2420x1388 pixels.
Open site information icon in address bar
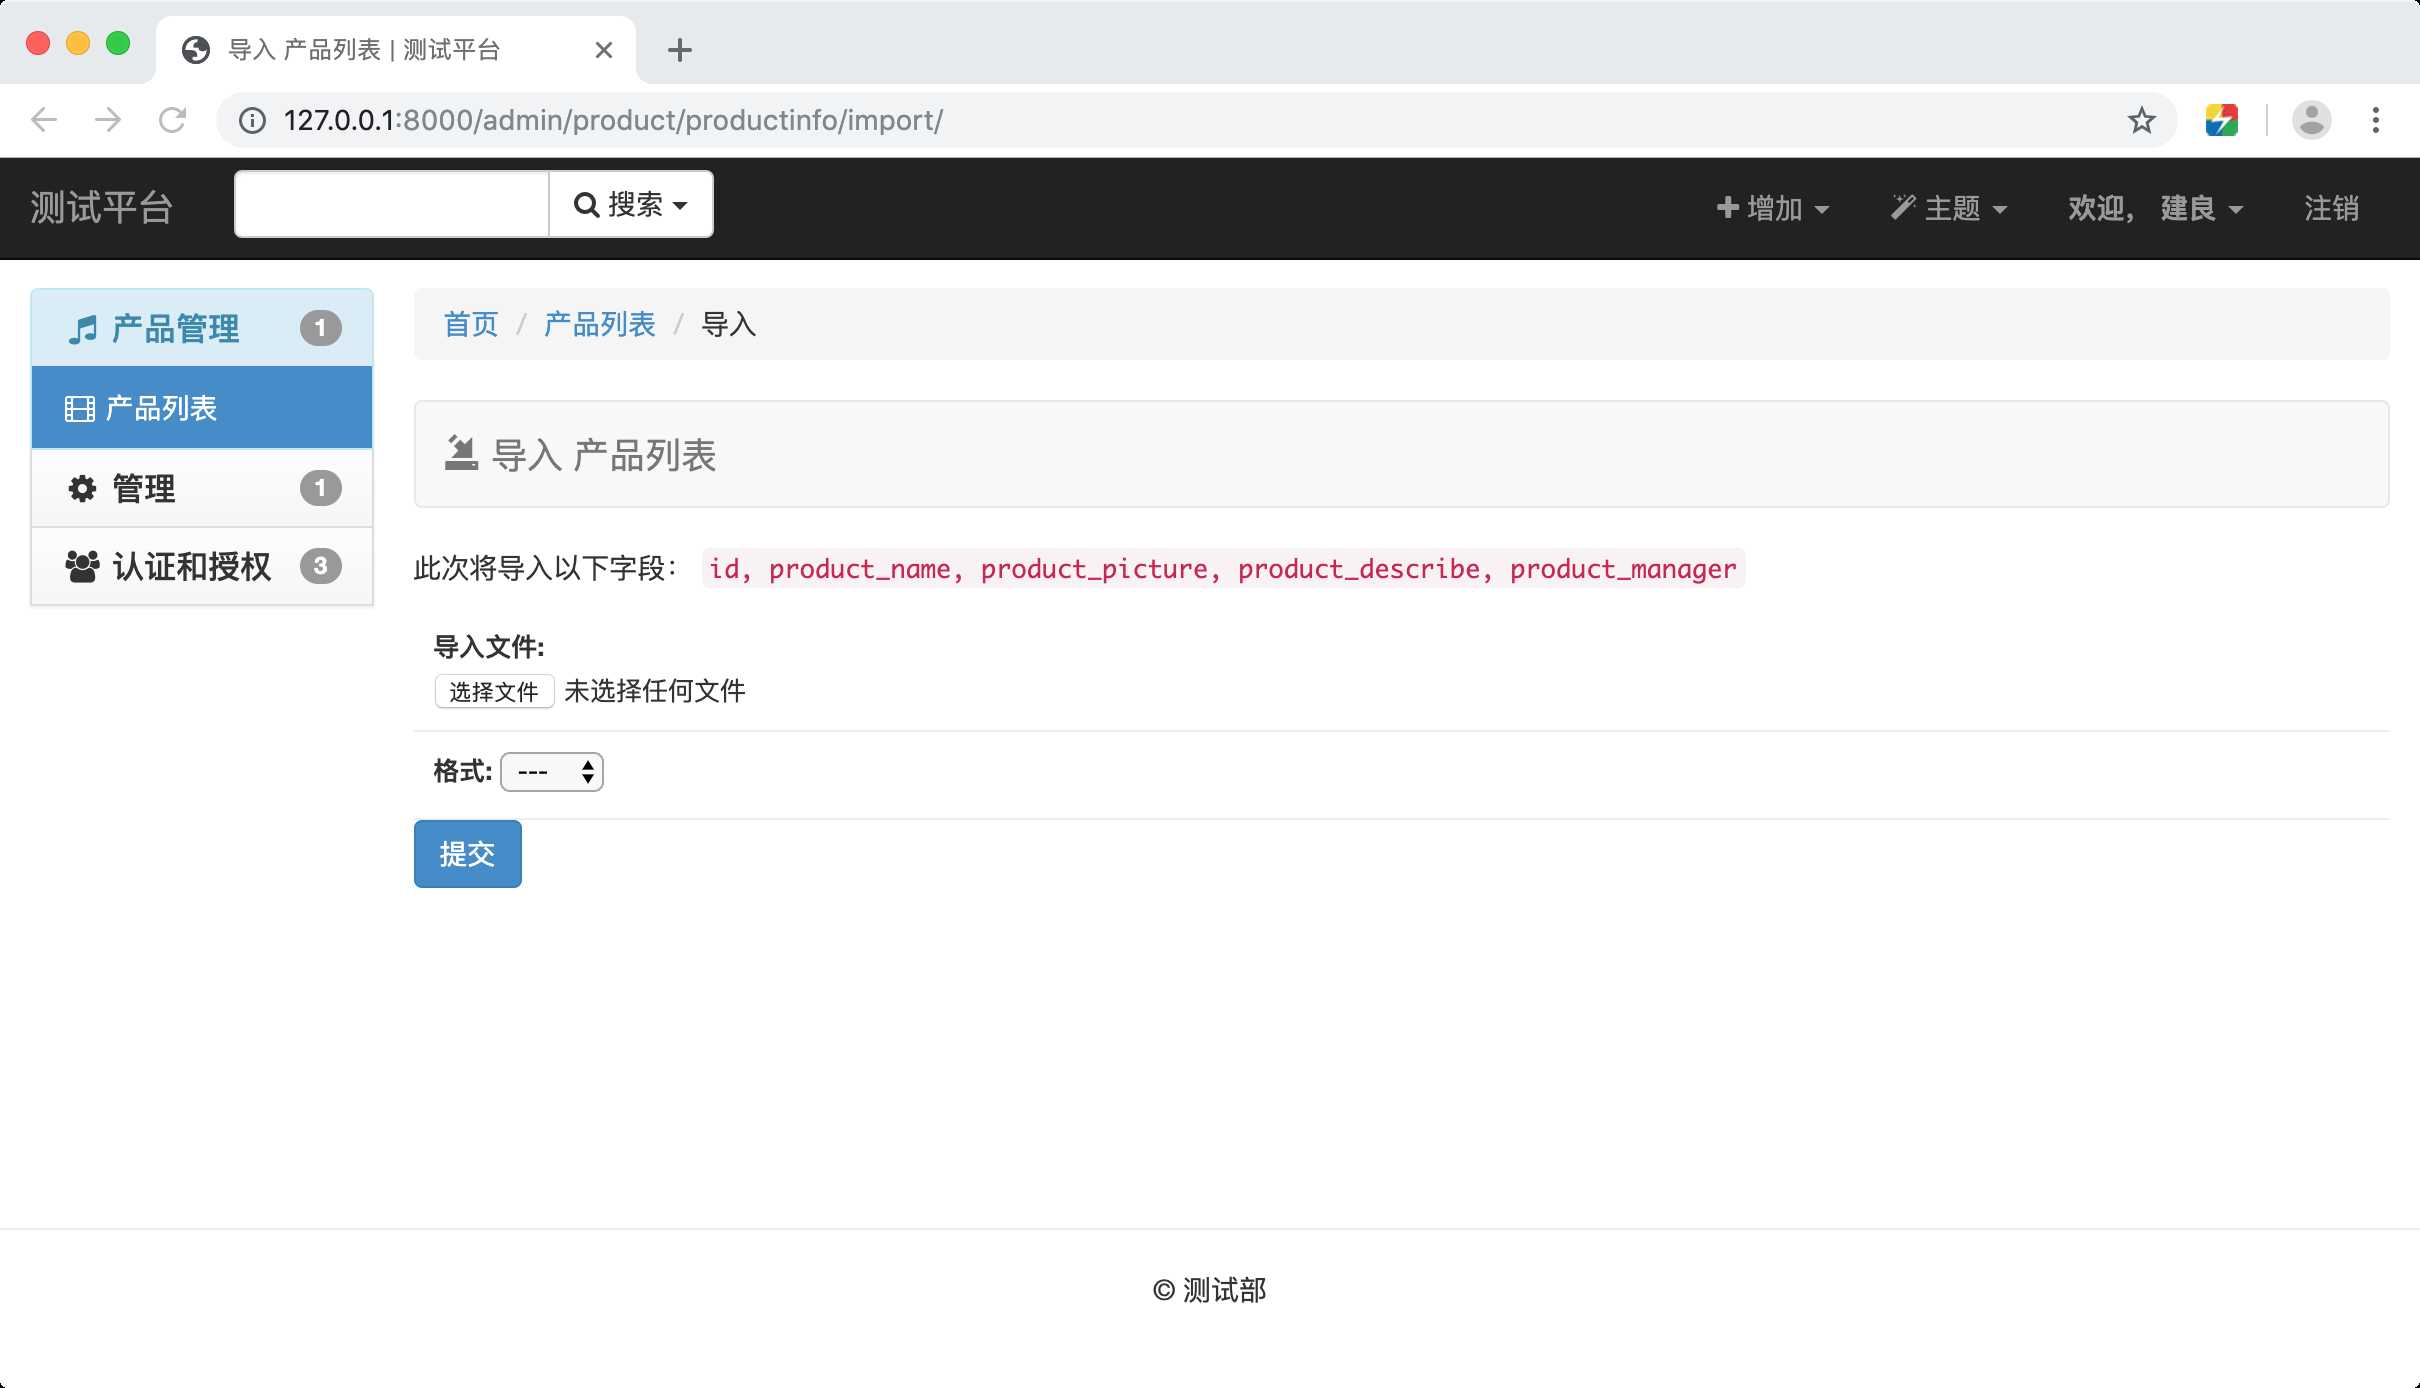tap(252, 121)
